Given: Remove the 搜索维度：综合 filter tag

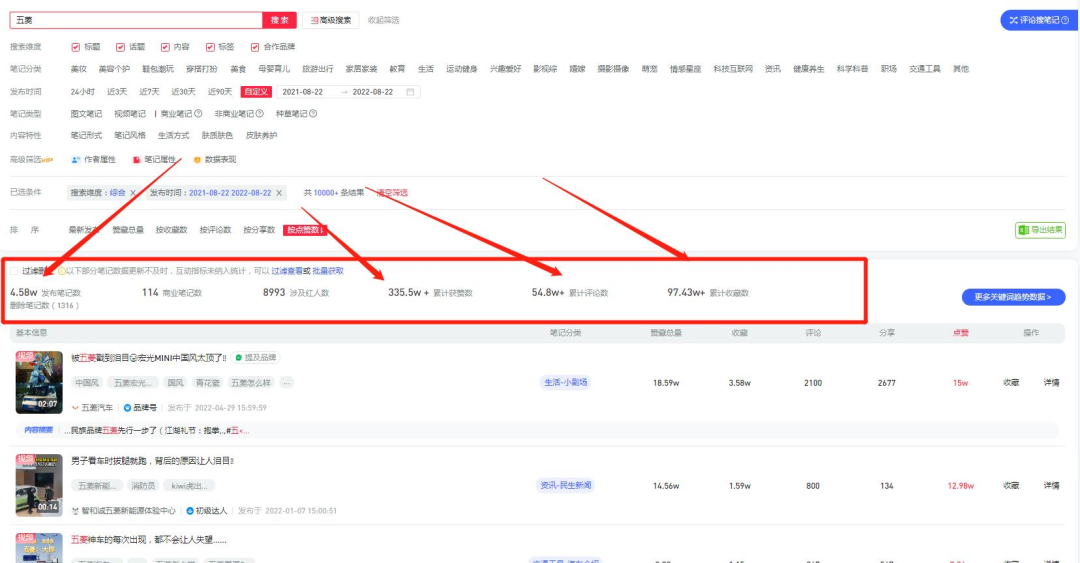Looking at the screenshot, I should tap(133, 193).
